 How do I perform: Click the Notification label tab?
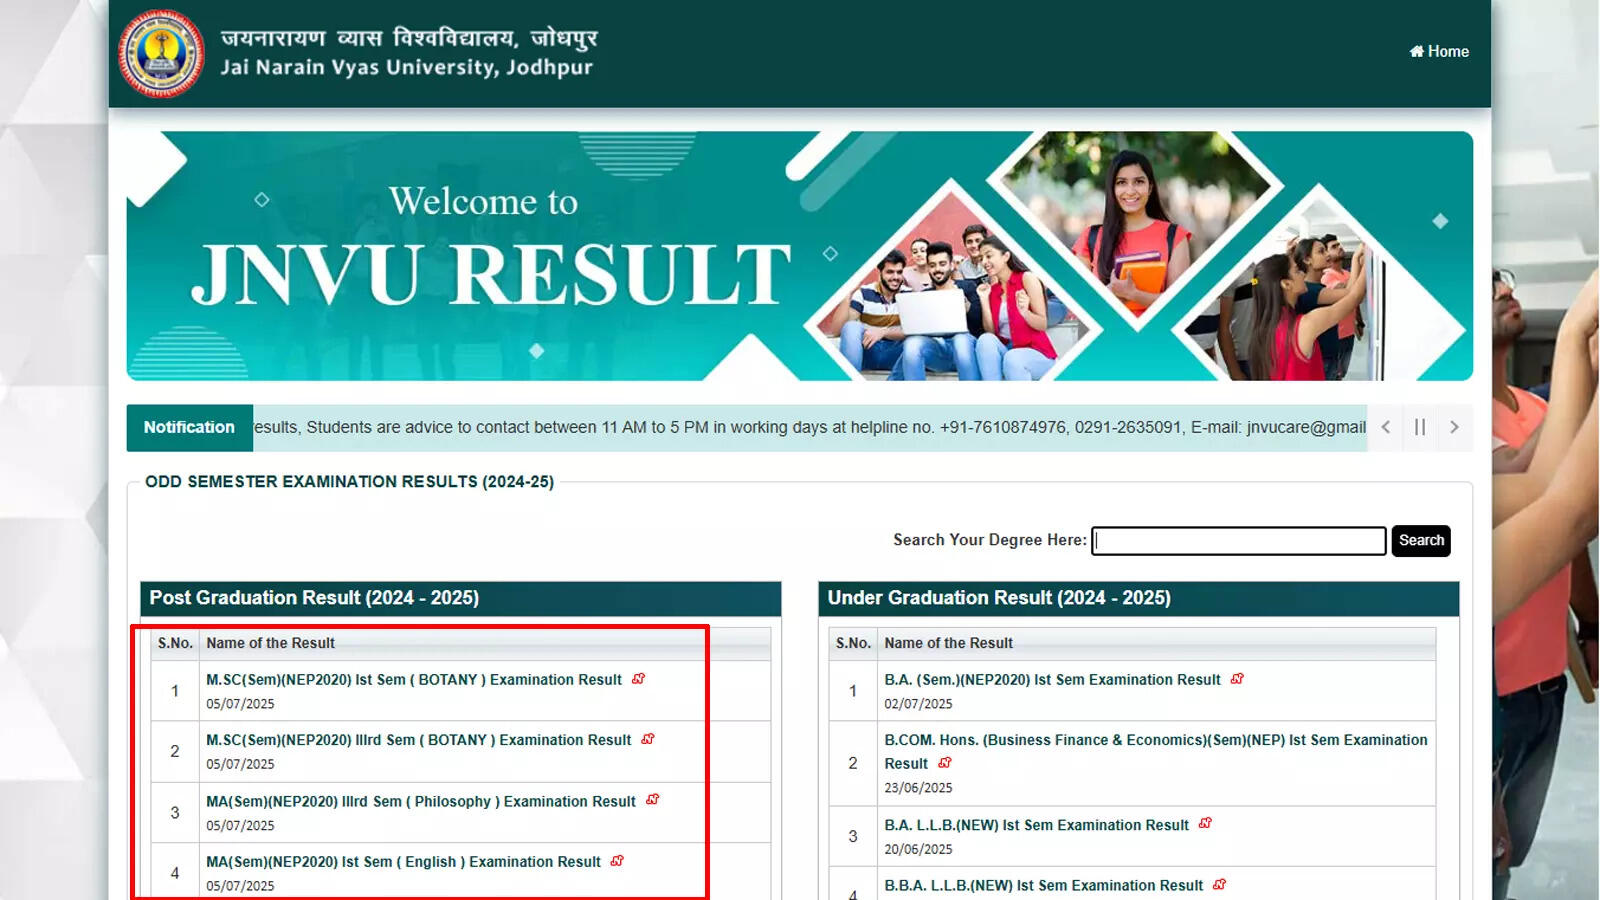(189, 427)
